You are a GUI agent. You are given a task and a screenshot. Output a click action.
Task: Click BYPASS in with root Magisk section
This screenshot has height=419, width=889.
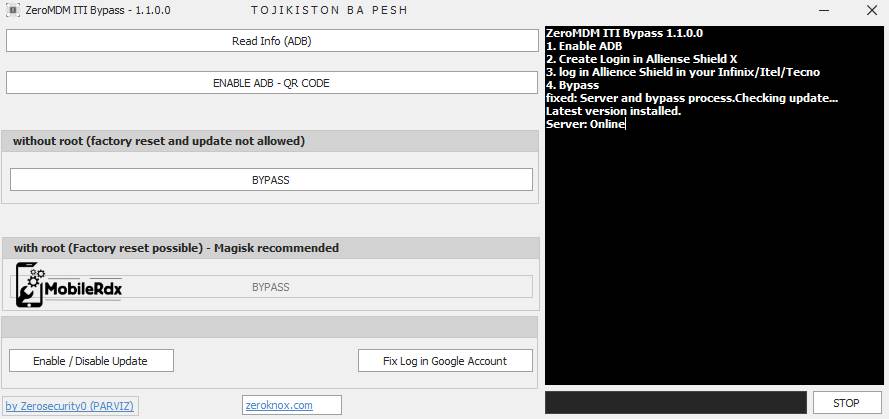coord(271,287)
